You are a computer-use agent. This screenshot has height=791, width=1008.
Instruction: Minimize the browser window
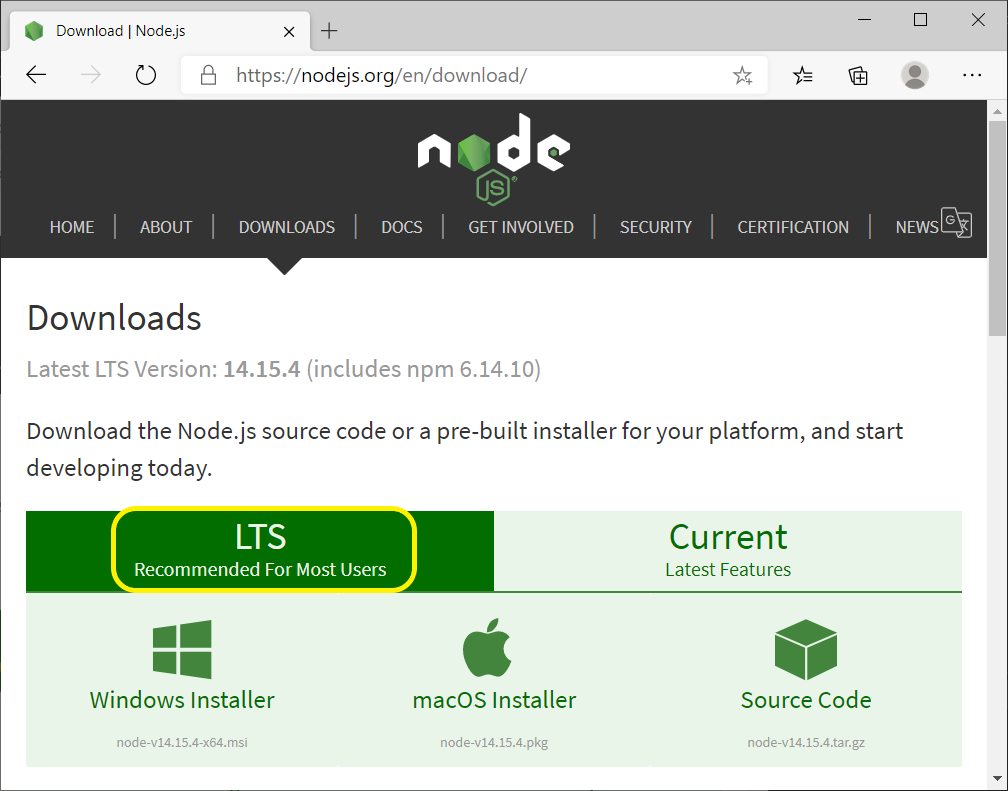865,20
